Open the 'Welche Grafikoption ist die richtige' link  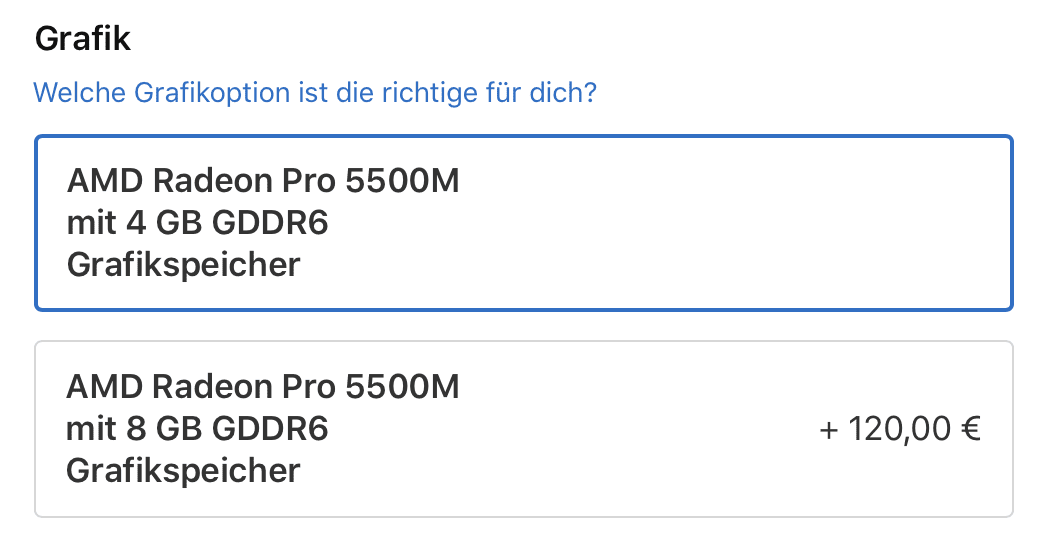pos(315,94)
